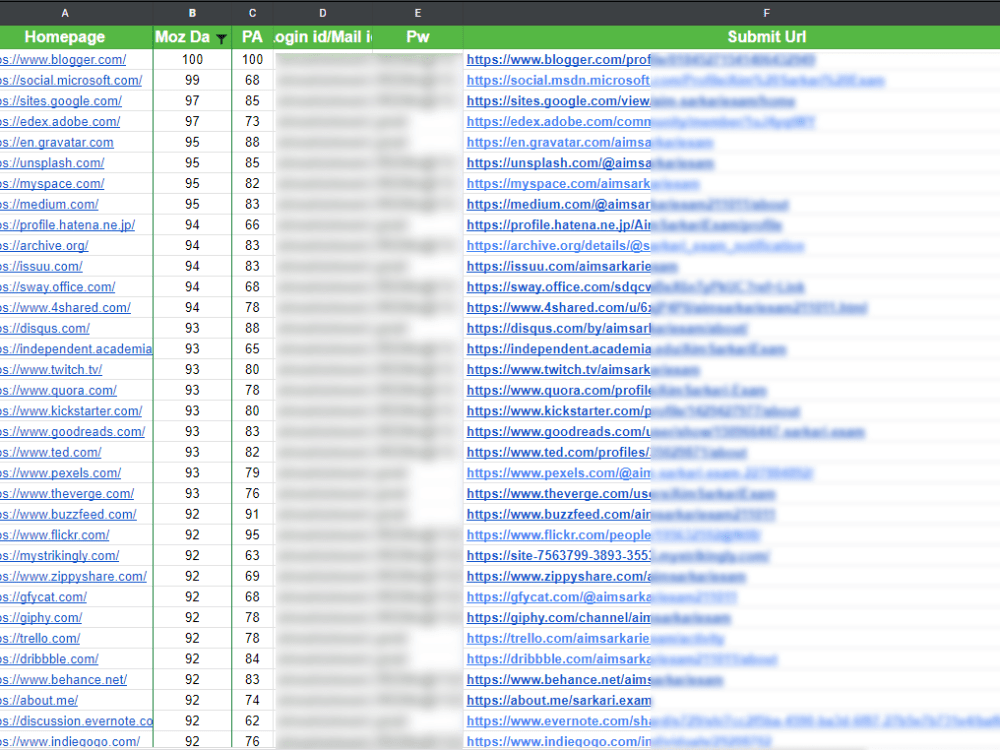Open the about.me/sarkari.exam submit URL
This screenshot has width=1000, height=750.
tap(559, 700)
